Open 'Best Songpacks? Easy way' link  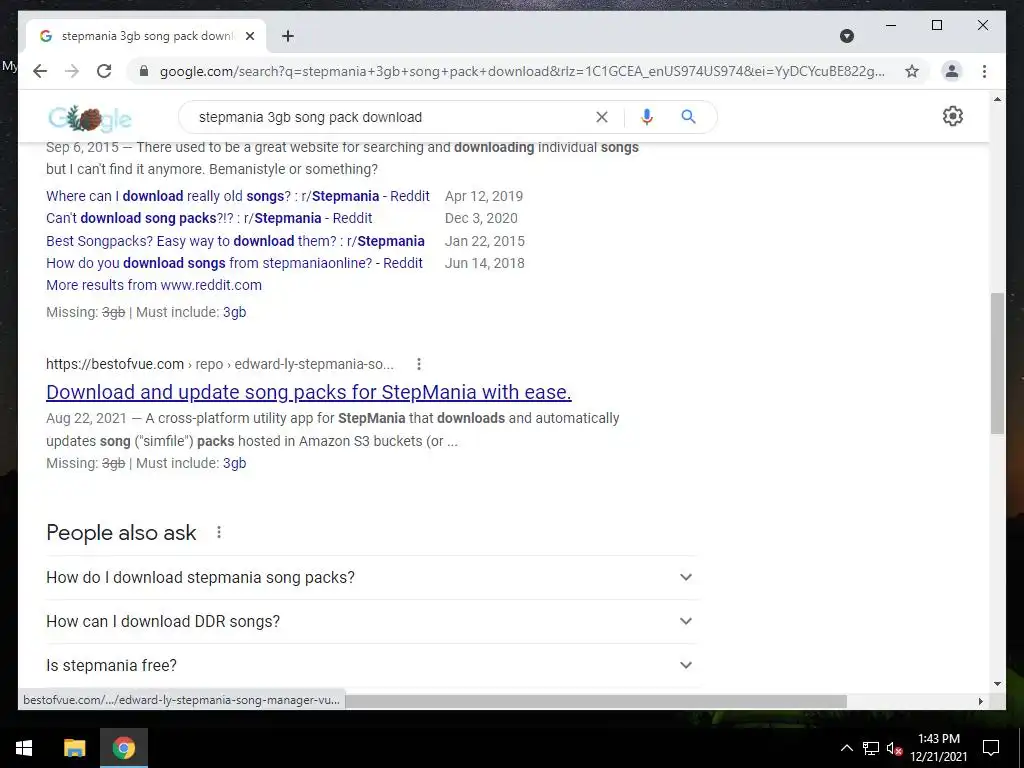(x=235, y=241)
